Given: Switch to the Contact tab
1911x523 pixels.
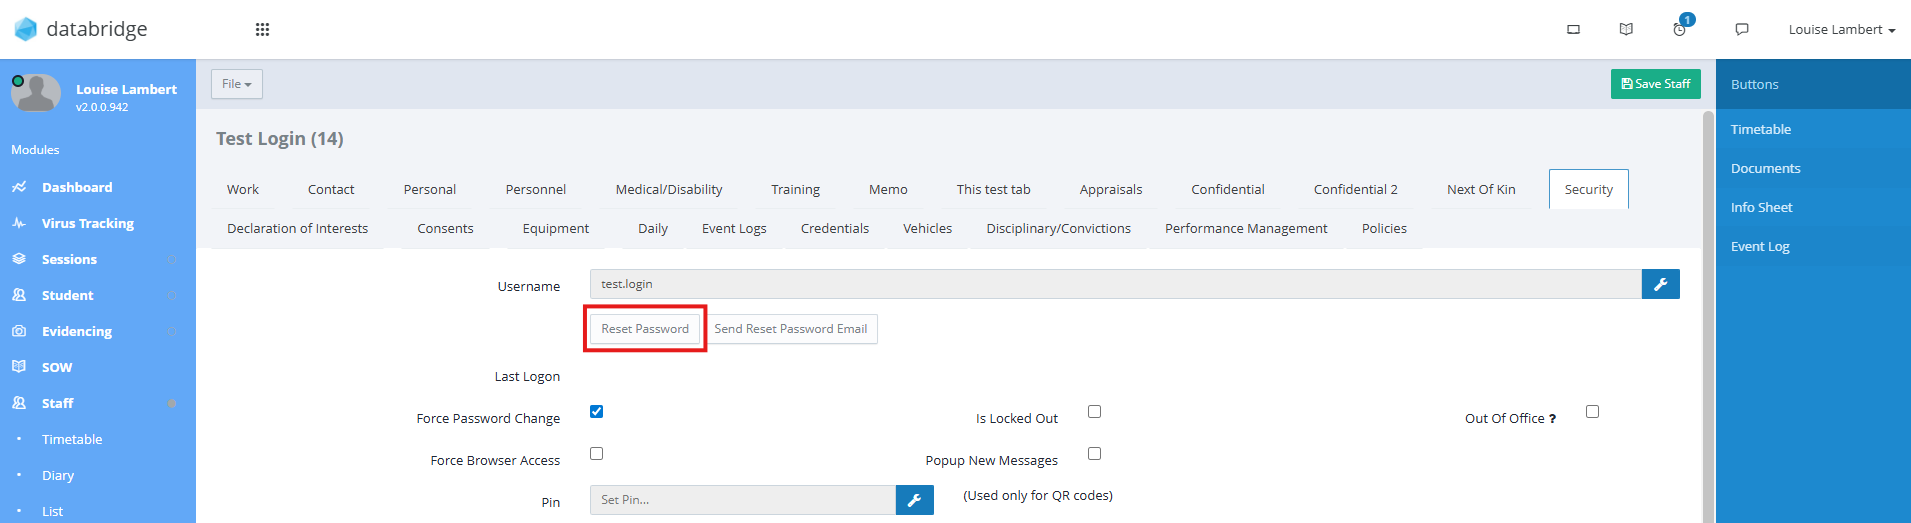Looking at the screenshot, I should click(331, 189).
